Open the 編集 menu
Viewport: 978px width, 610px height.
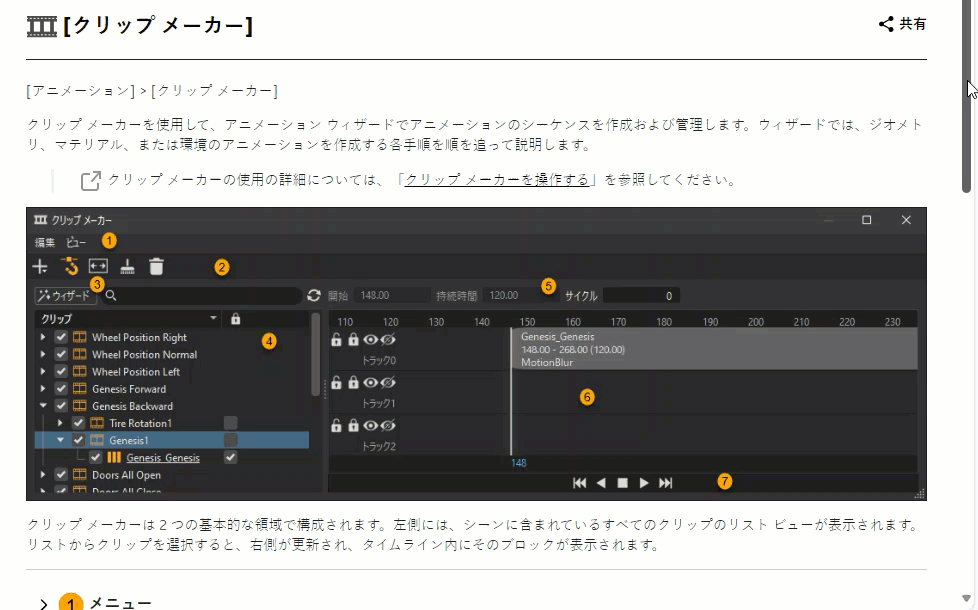pos(46,240)
